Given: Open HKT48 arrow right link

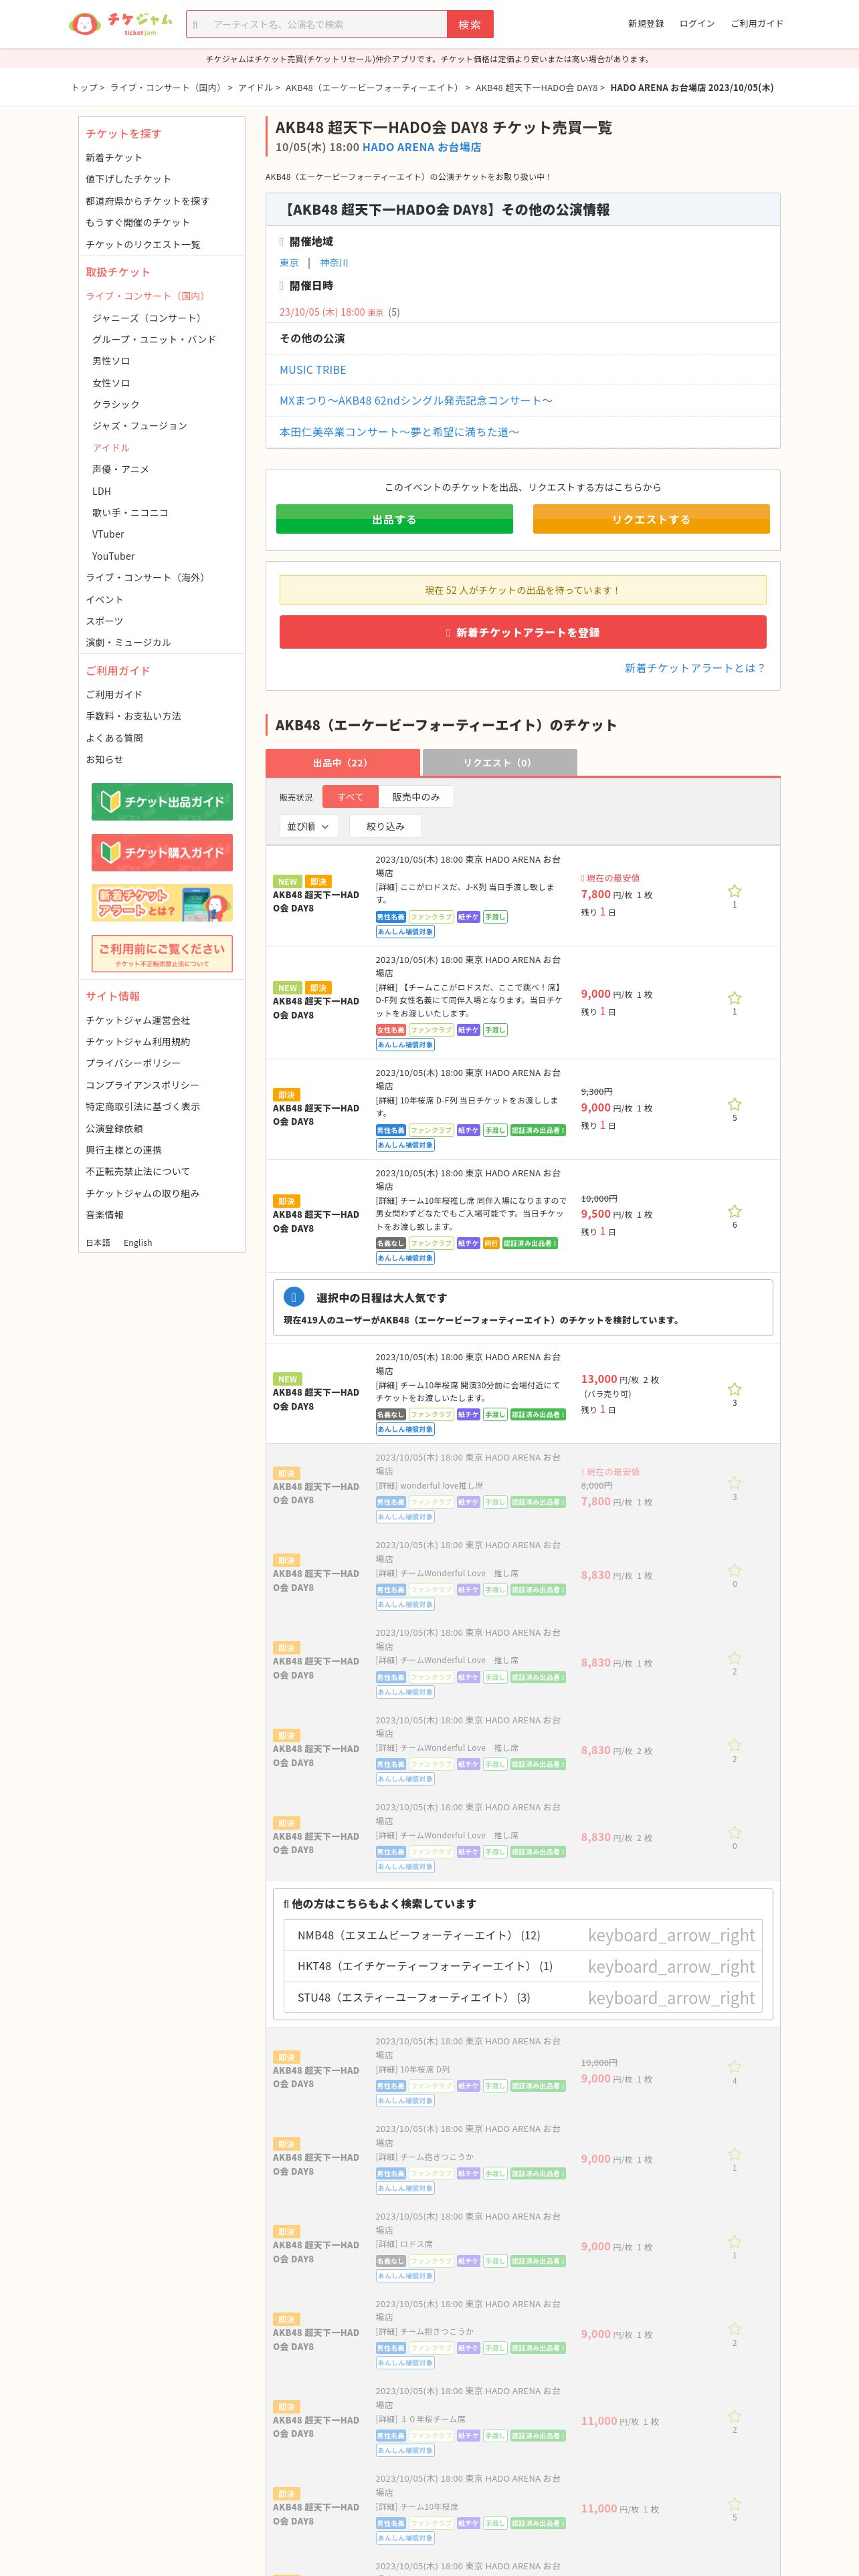Looking at the screenshot, I should [671, 1966].
